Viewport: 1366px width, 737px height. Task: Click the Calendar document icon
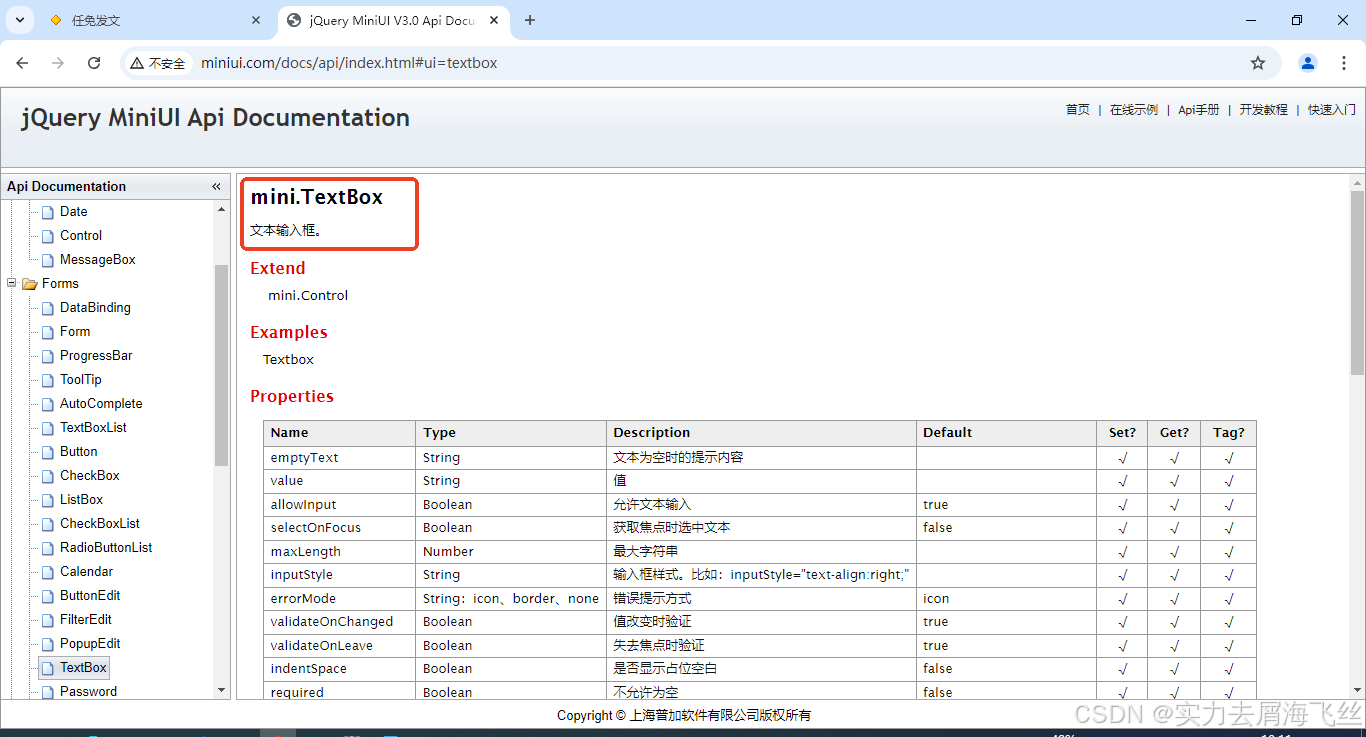[47, 571]
